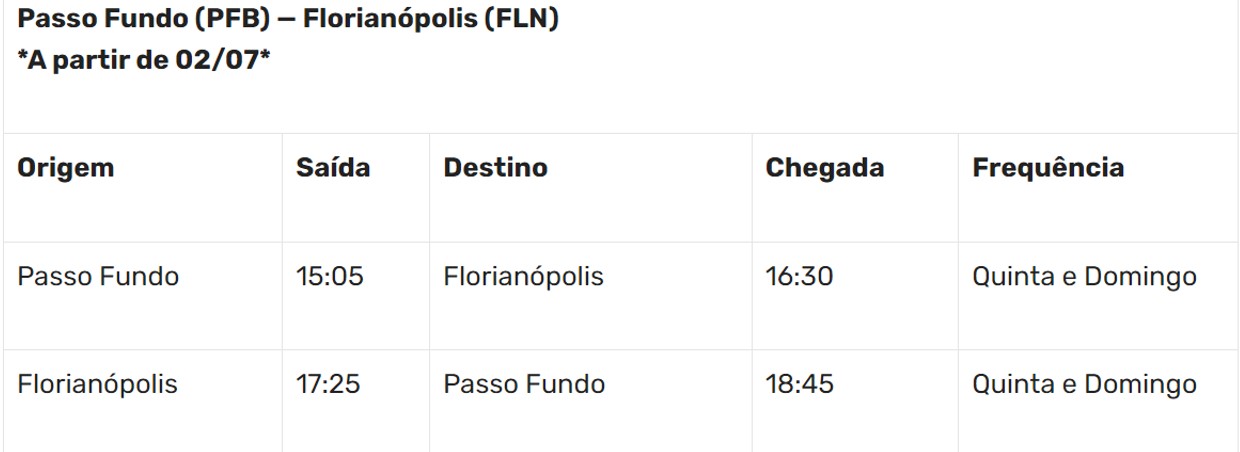Click Passo Fundo in the second row's destination cell
The height and width of the screenshot is (452, 1240).
[x=524, y=384]
